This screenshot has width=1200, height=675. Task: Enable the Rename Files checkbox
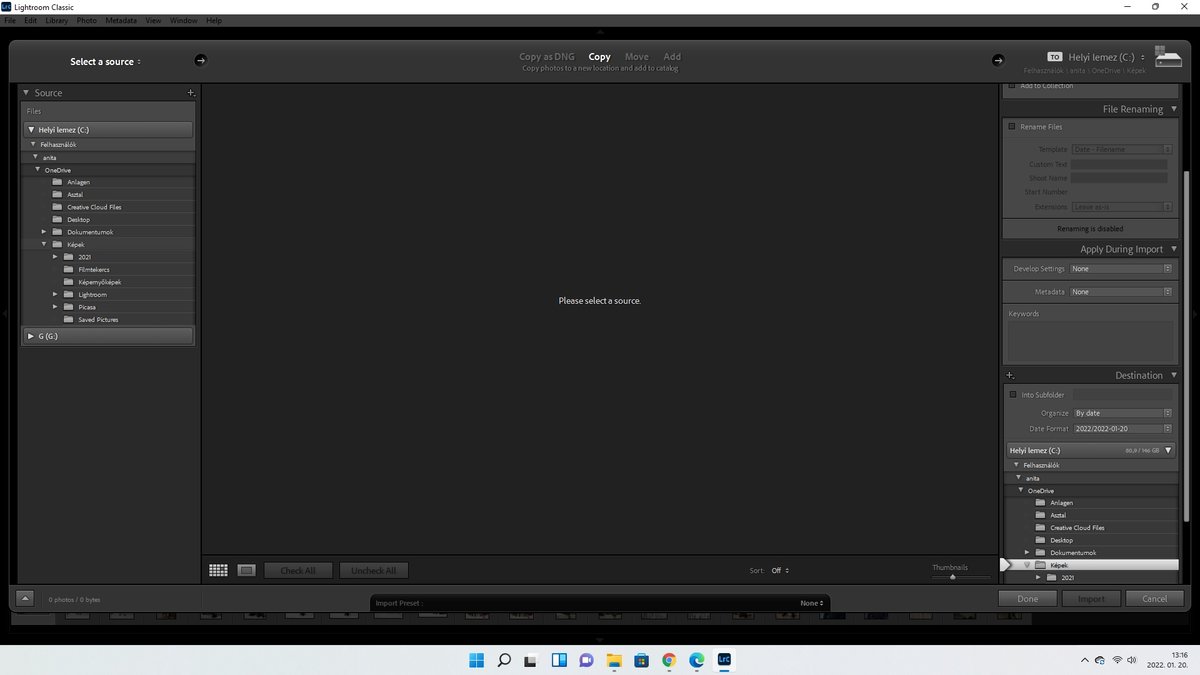[1012, 127]
